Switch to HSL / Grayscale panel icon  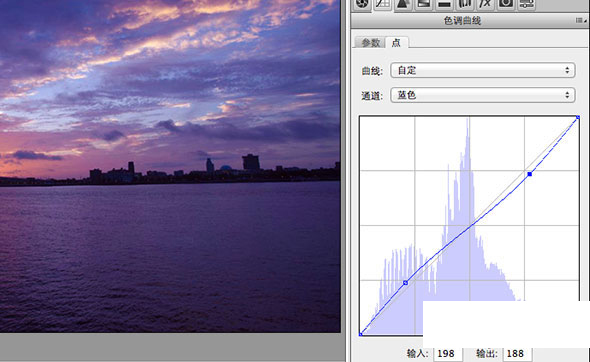(424, 4)
